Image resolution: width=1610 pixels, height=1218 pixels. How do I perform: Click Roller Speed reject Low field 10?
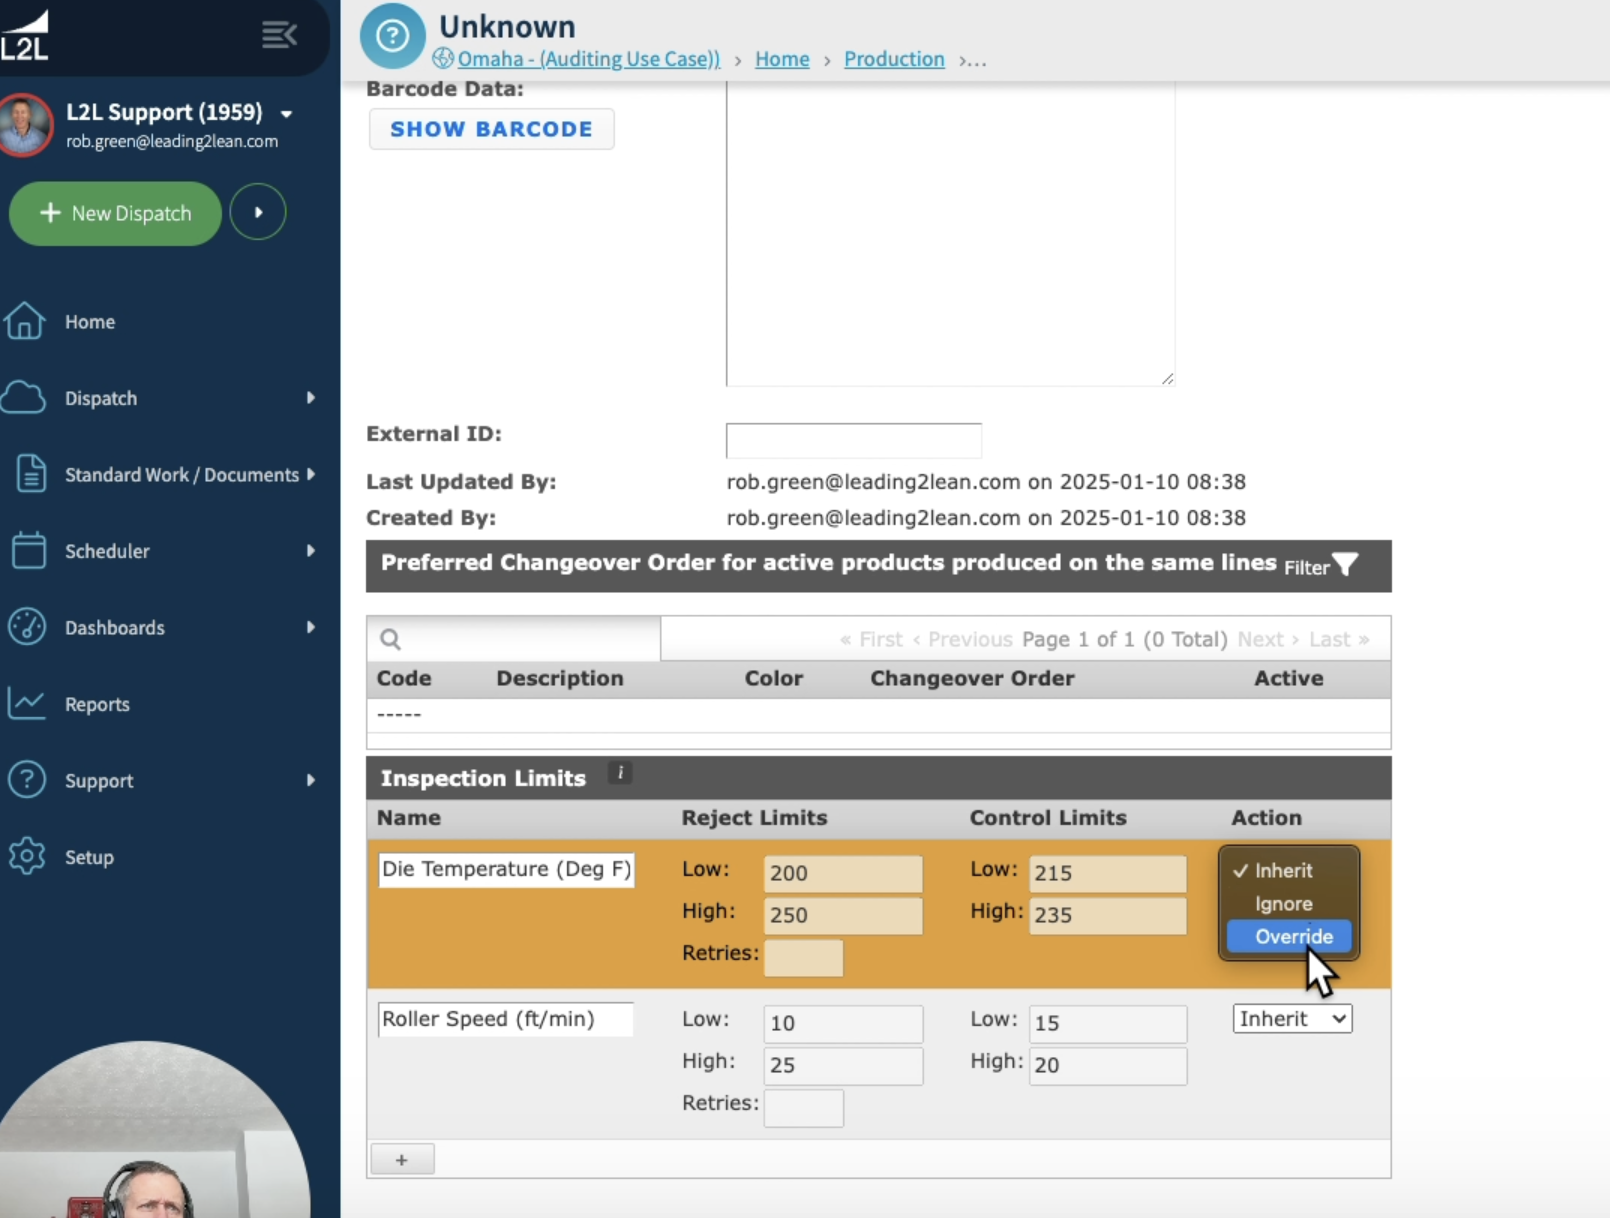843,1023
